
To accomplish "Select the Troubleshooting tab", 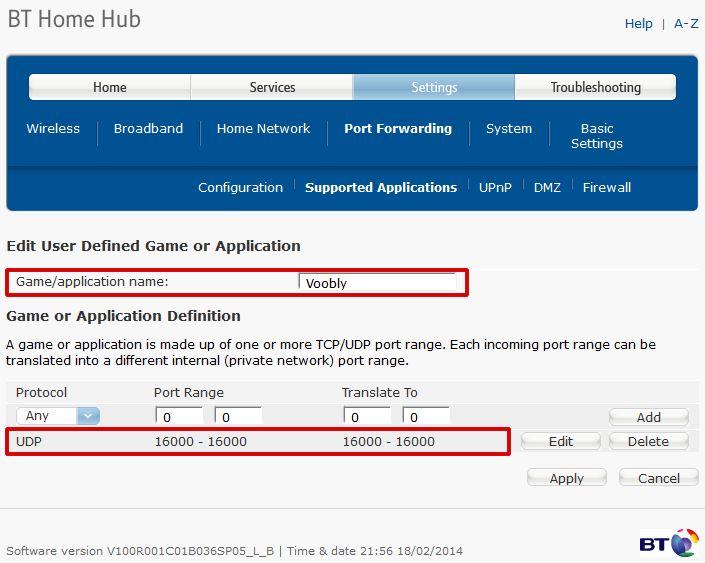I will pyautogui.click(x=595, y=88).
